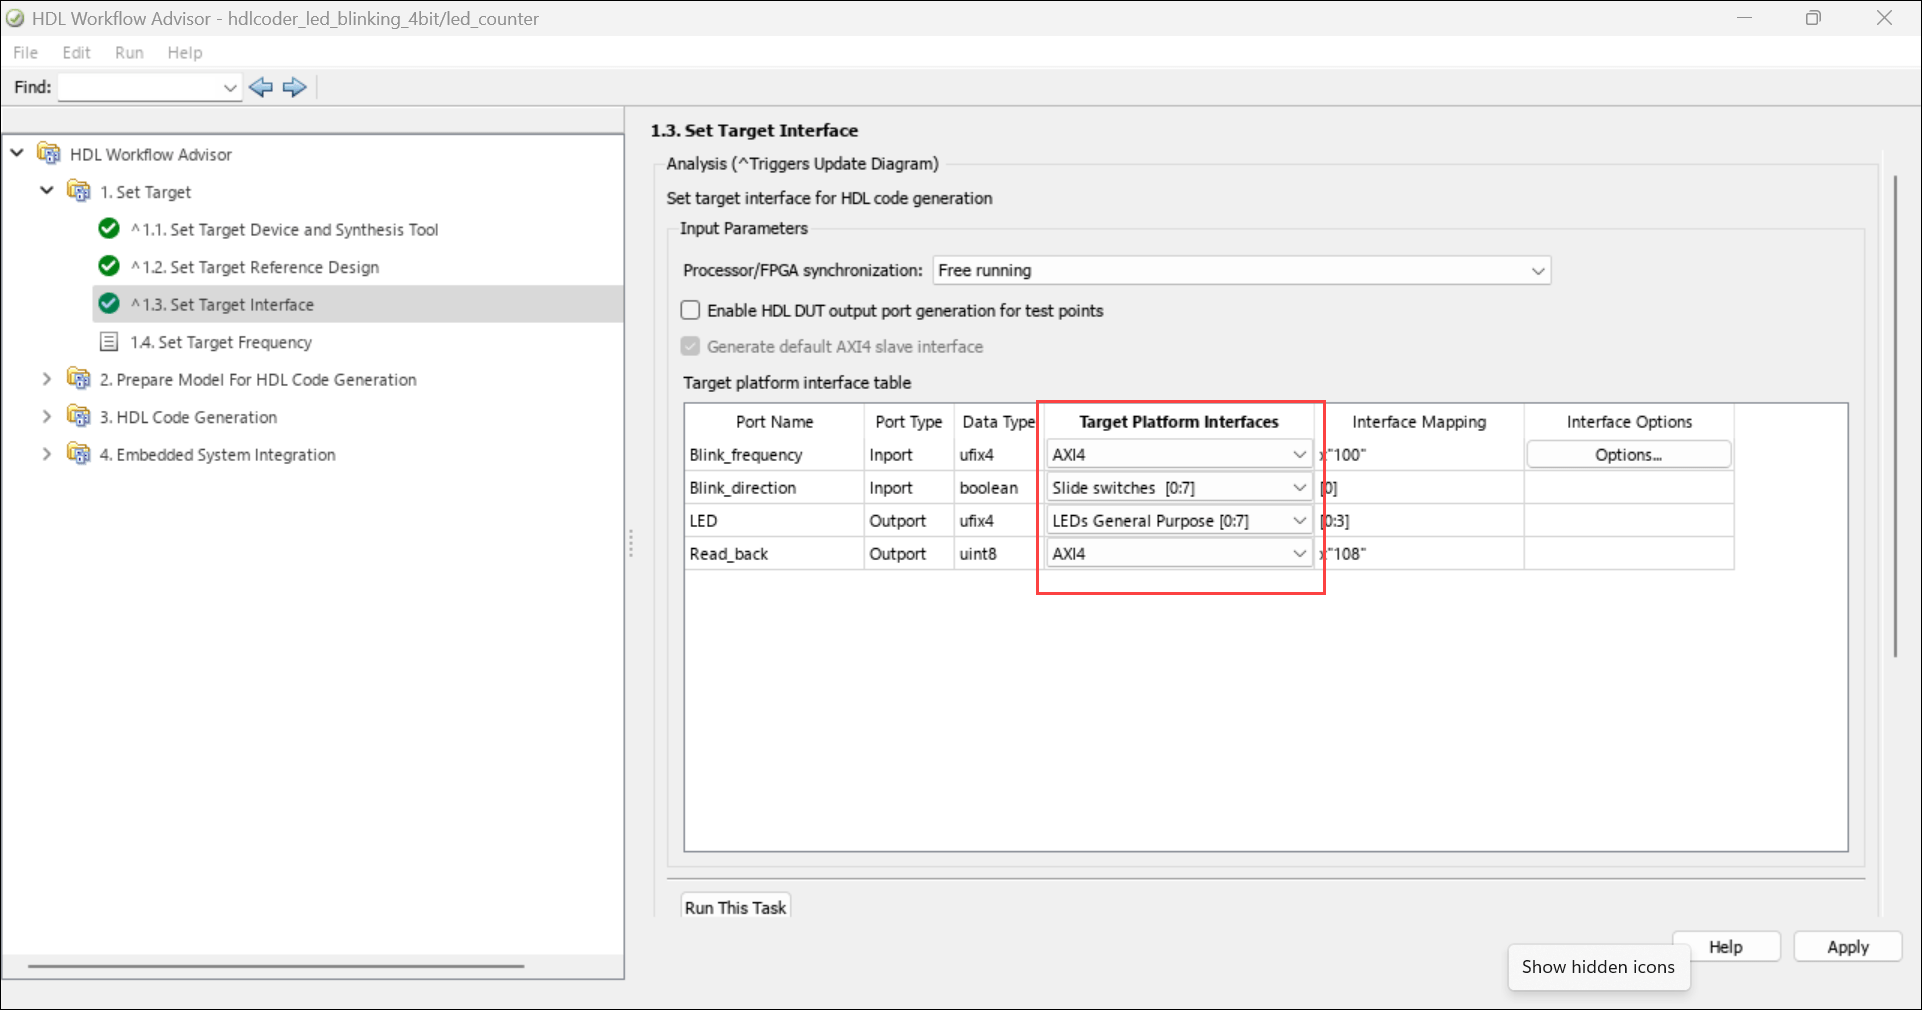Select '1.4. Set Target Frequency' task
The image size is (1922, 1010).
point(221,342)
